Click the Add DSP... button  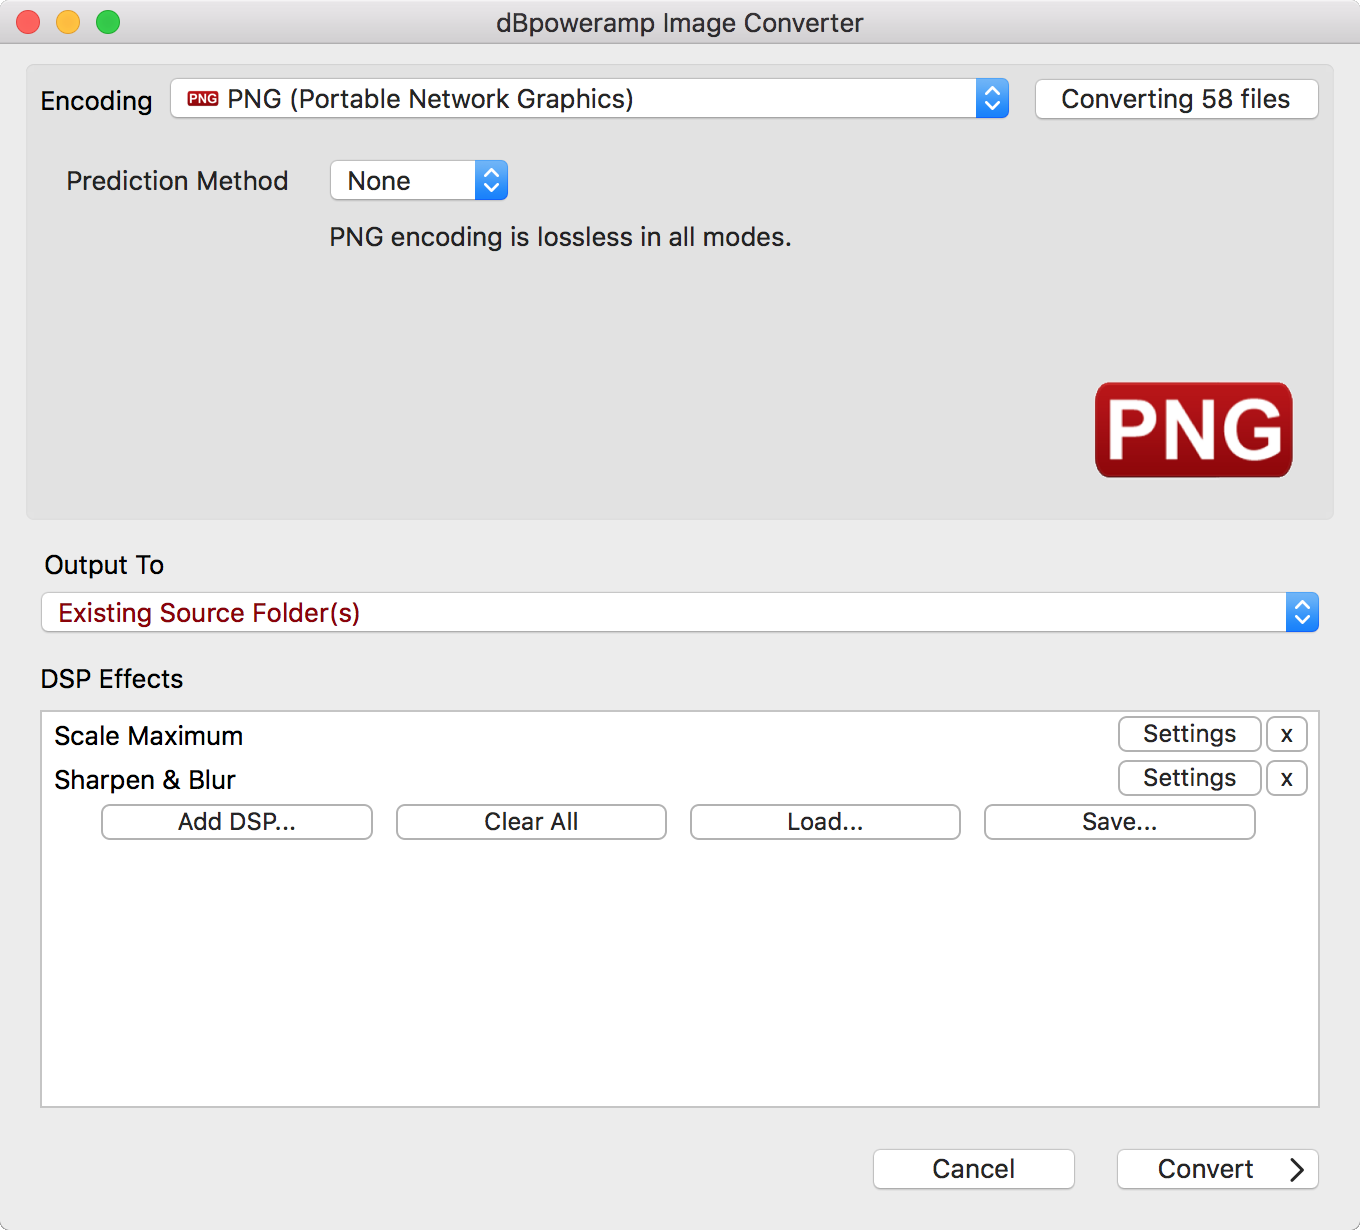pos(237,822)
